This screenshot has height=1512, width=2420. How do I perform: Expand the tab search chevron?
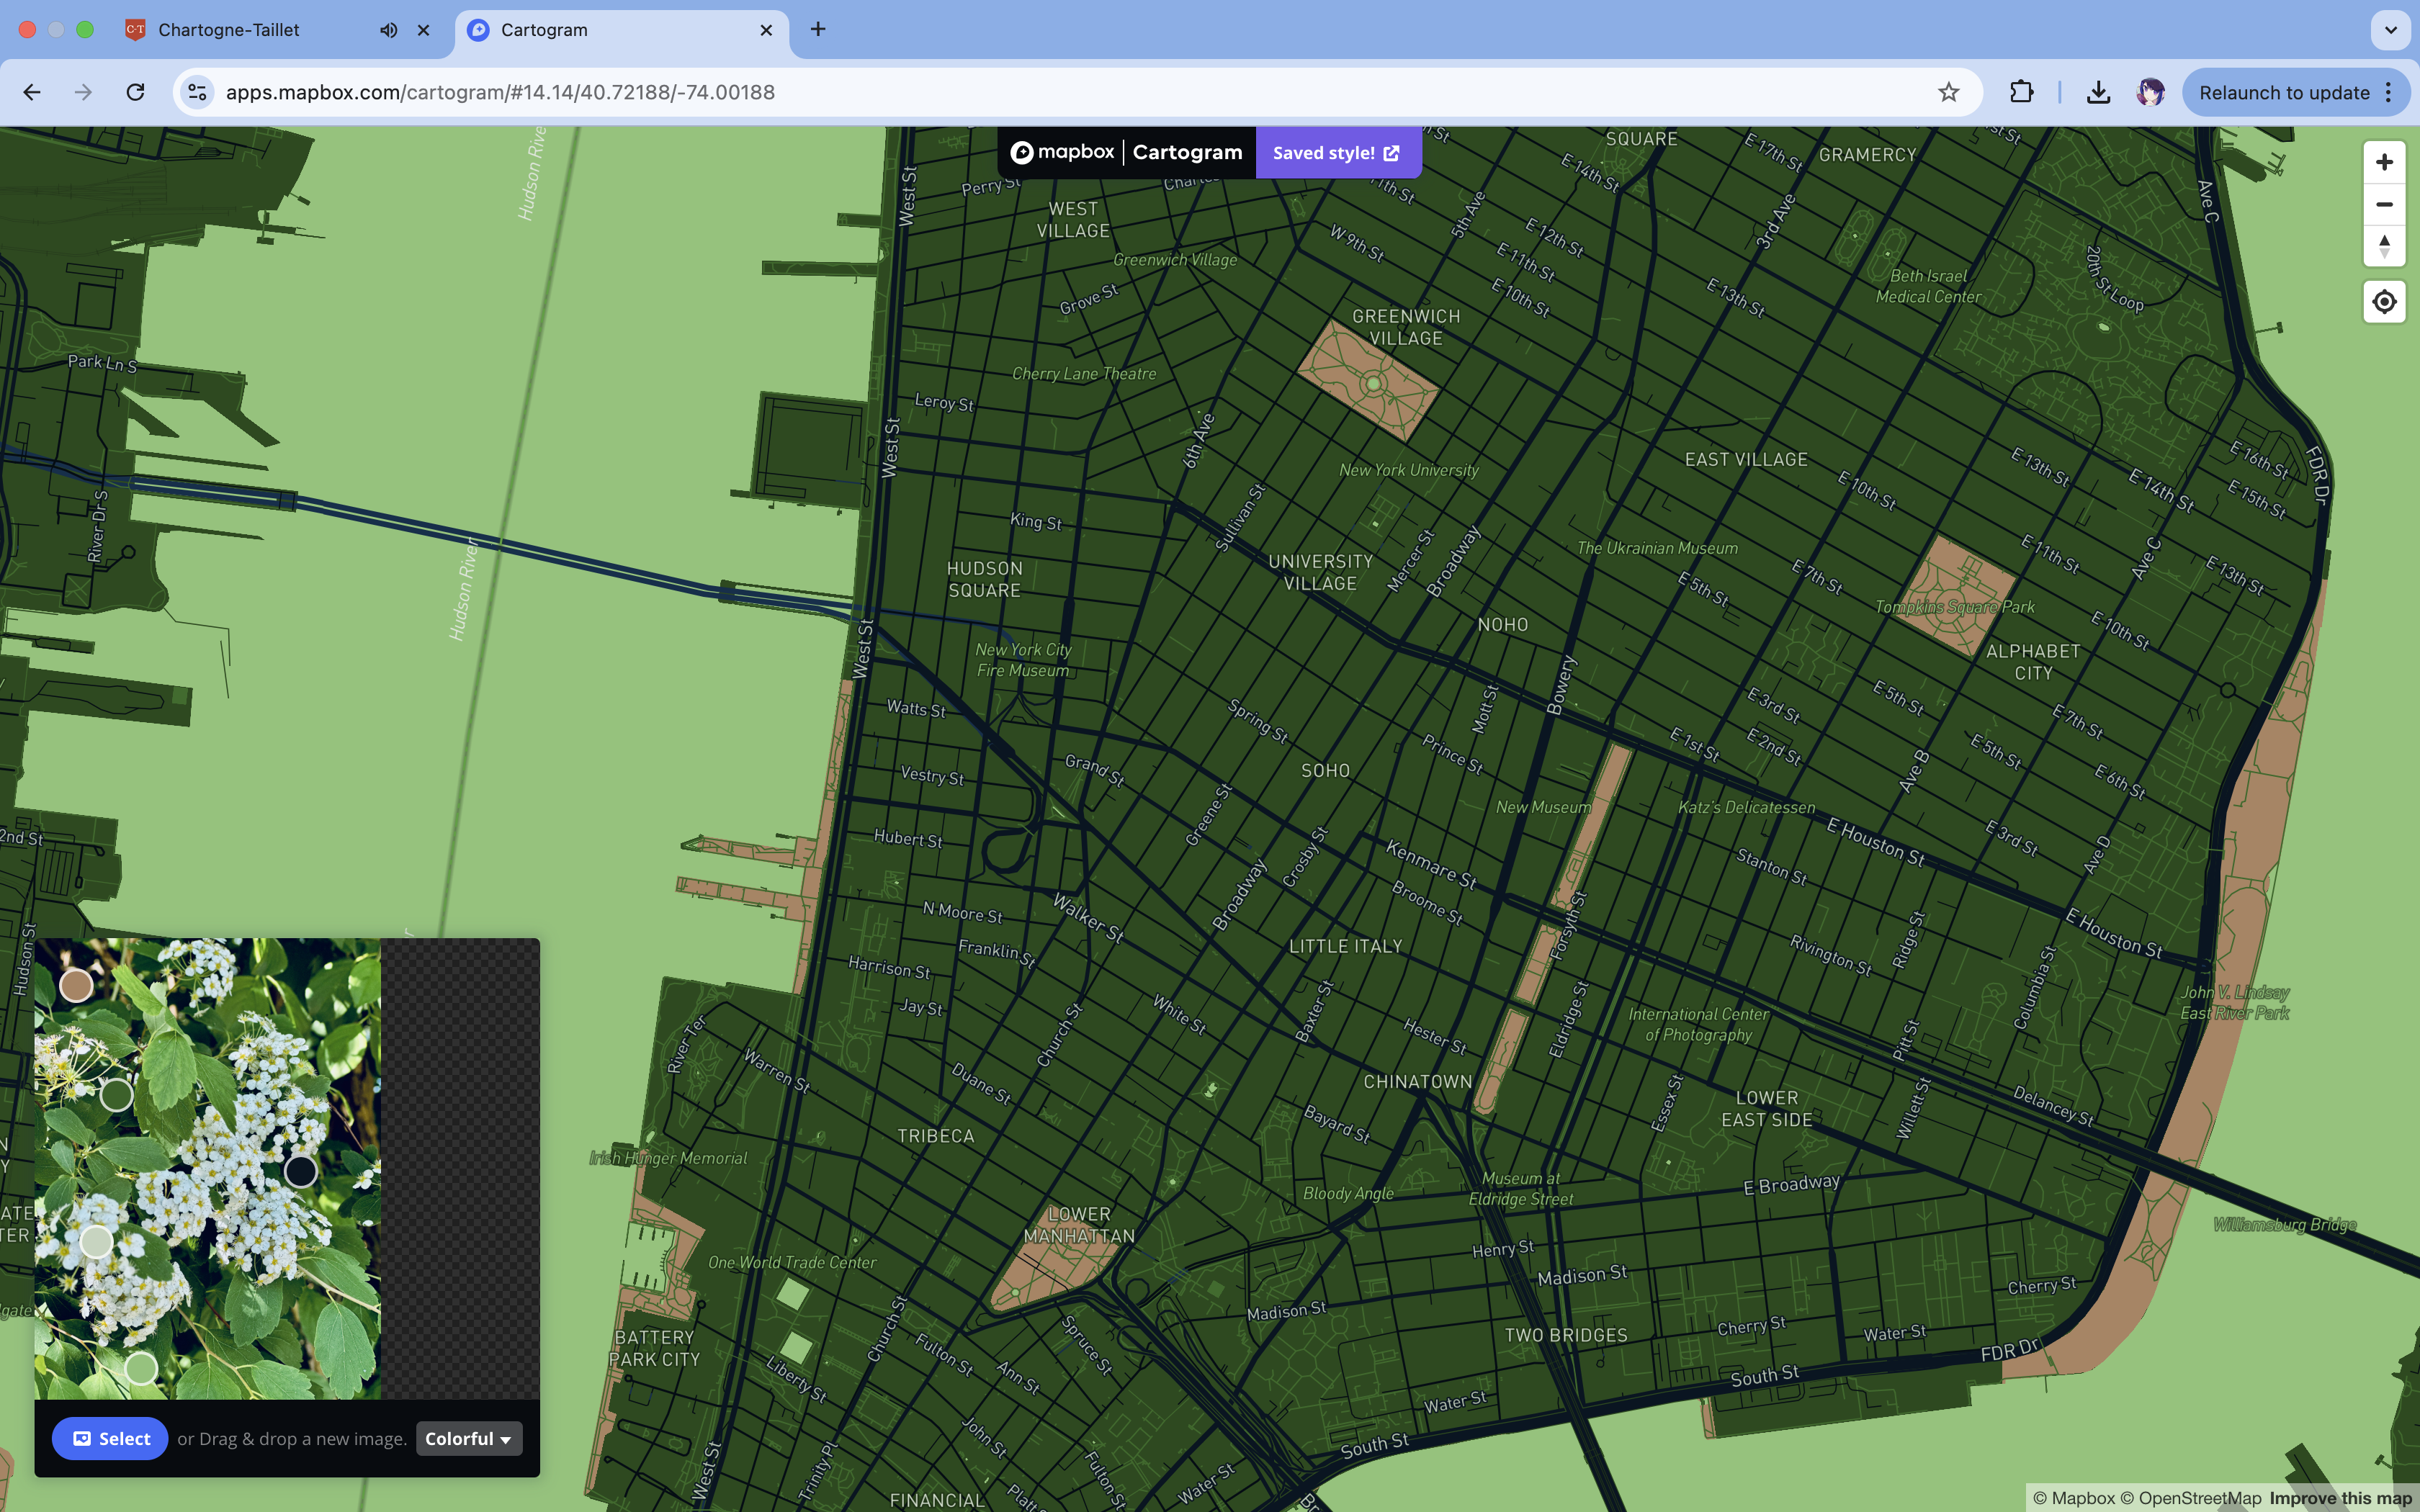(2390, 30)
